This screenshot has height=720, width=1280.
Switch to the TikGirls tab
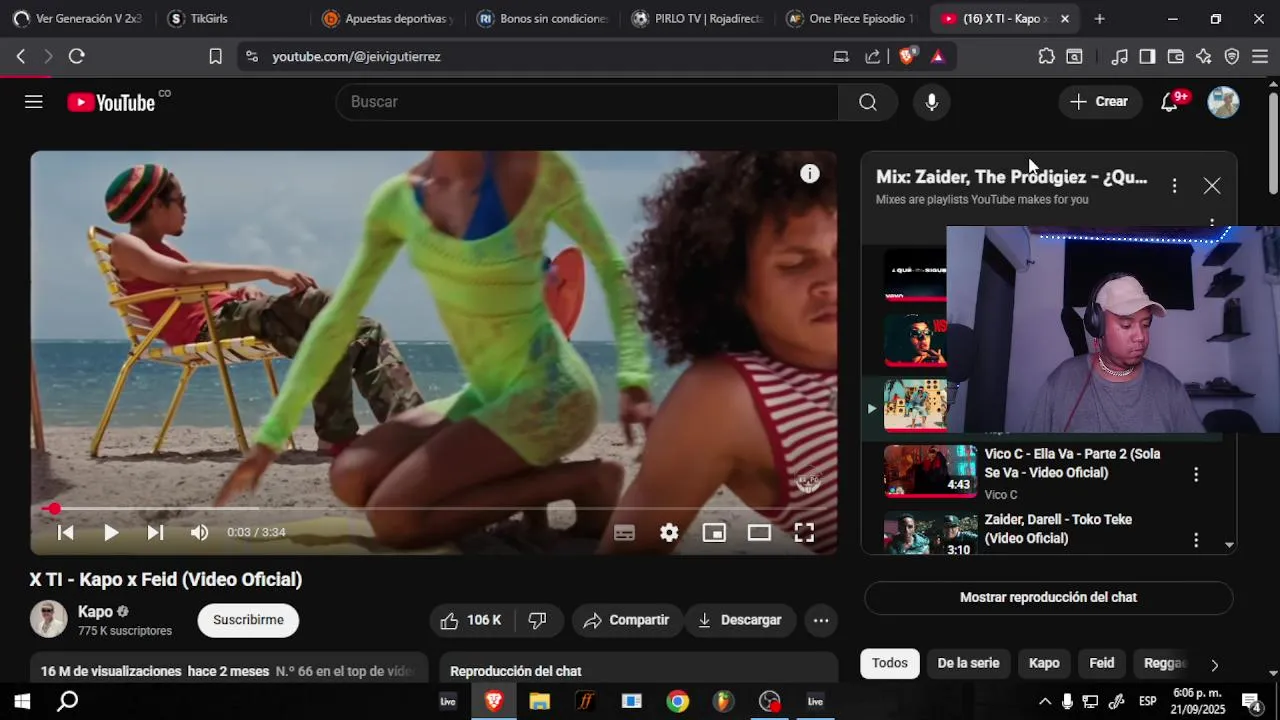232,19
